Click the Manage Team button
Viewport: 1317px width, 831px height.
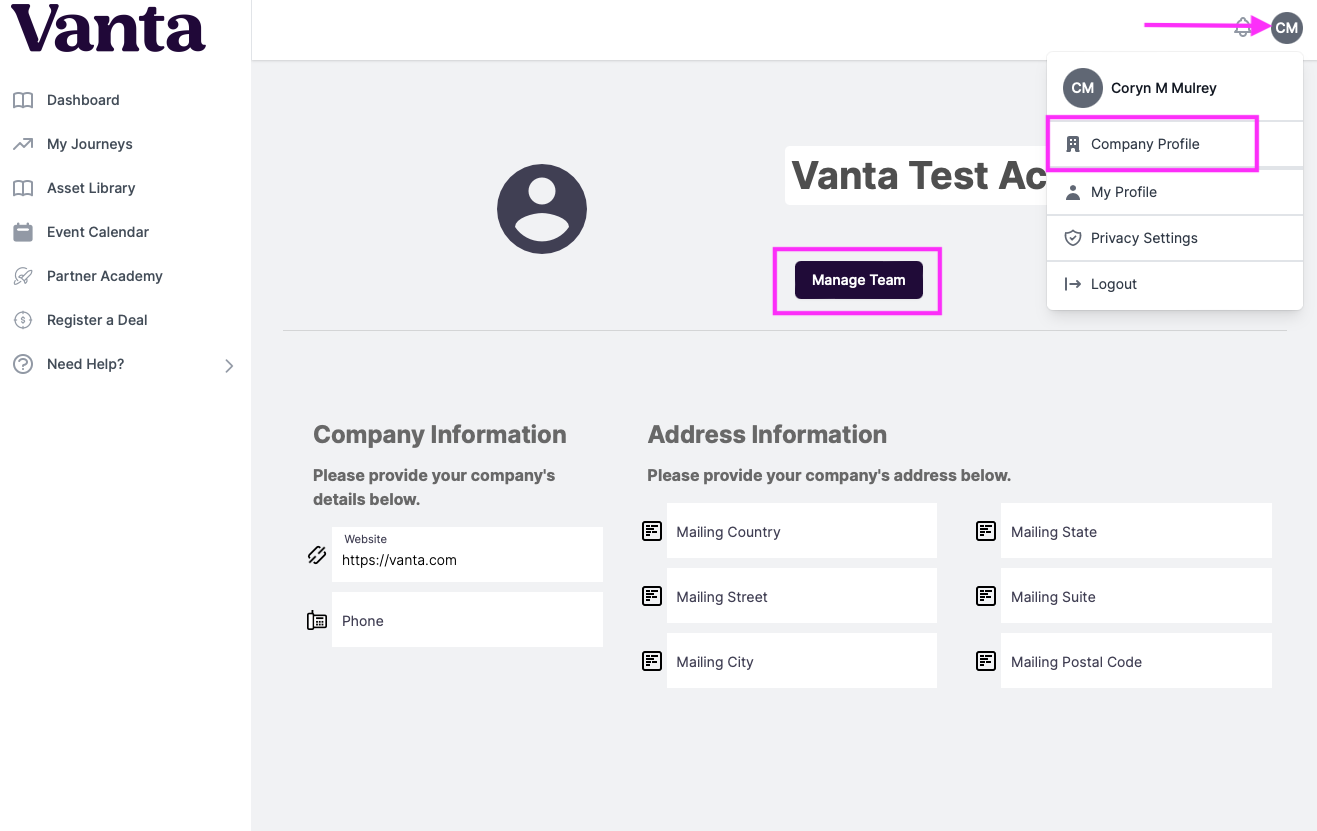click(x=858, y=280)
